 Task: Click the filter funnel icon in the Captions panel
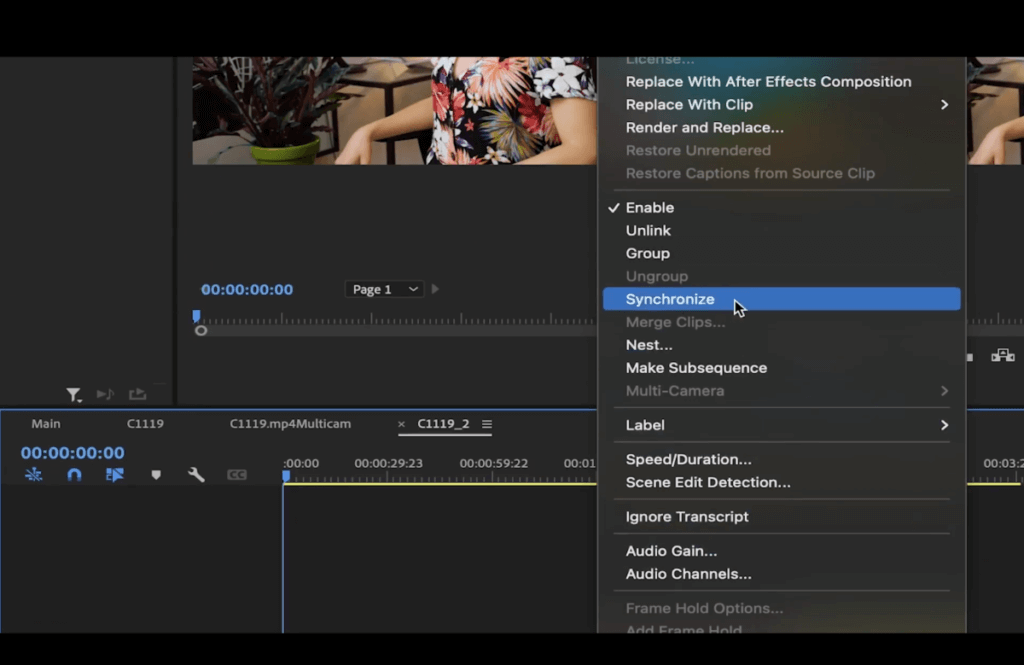point(73,394)
